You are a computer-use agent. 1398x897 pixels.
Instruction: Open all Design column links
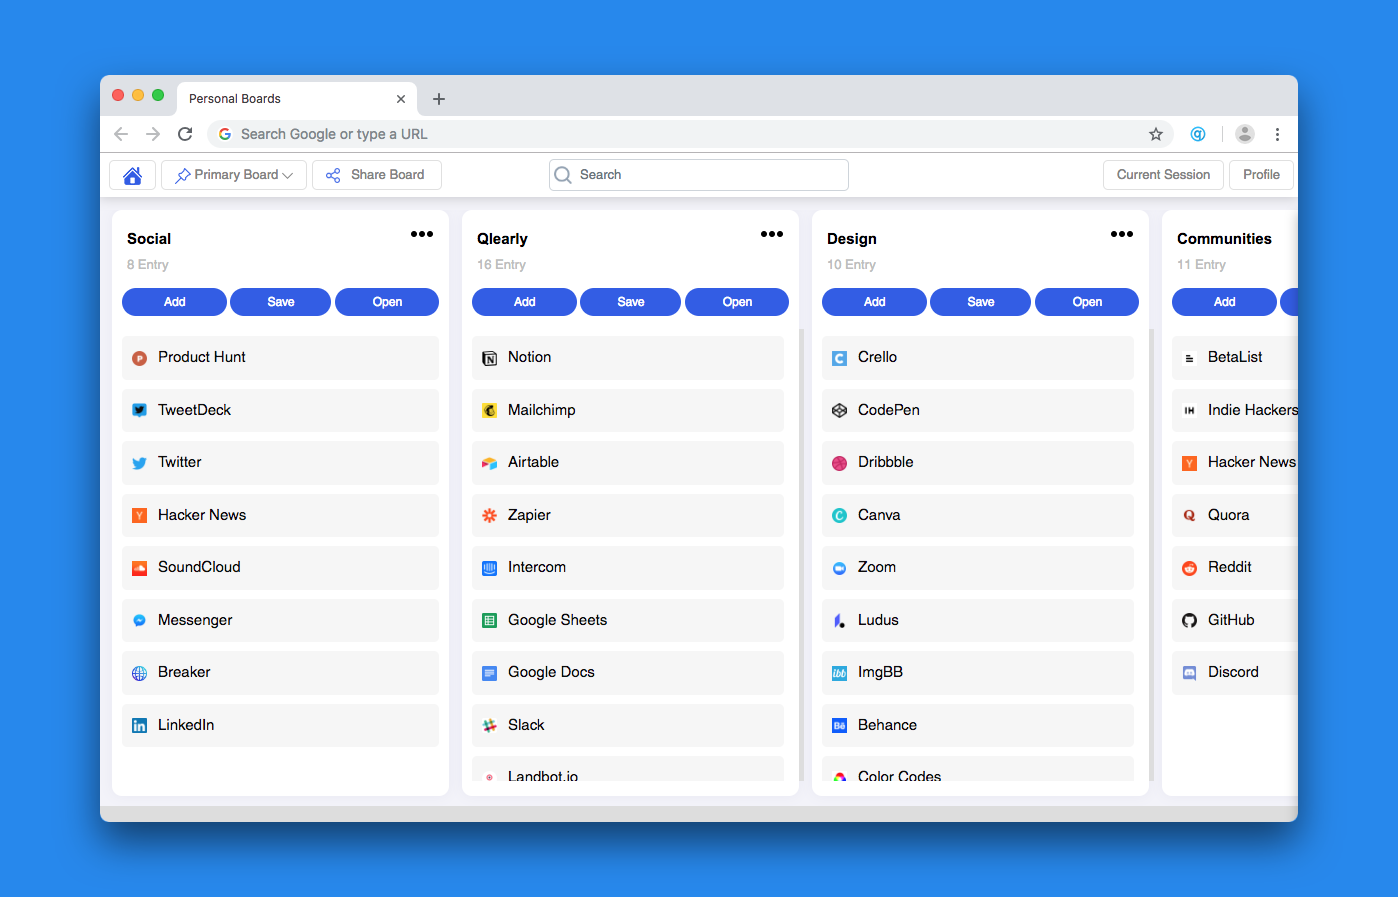tap(1087, 302)
